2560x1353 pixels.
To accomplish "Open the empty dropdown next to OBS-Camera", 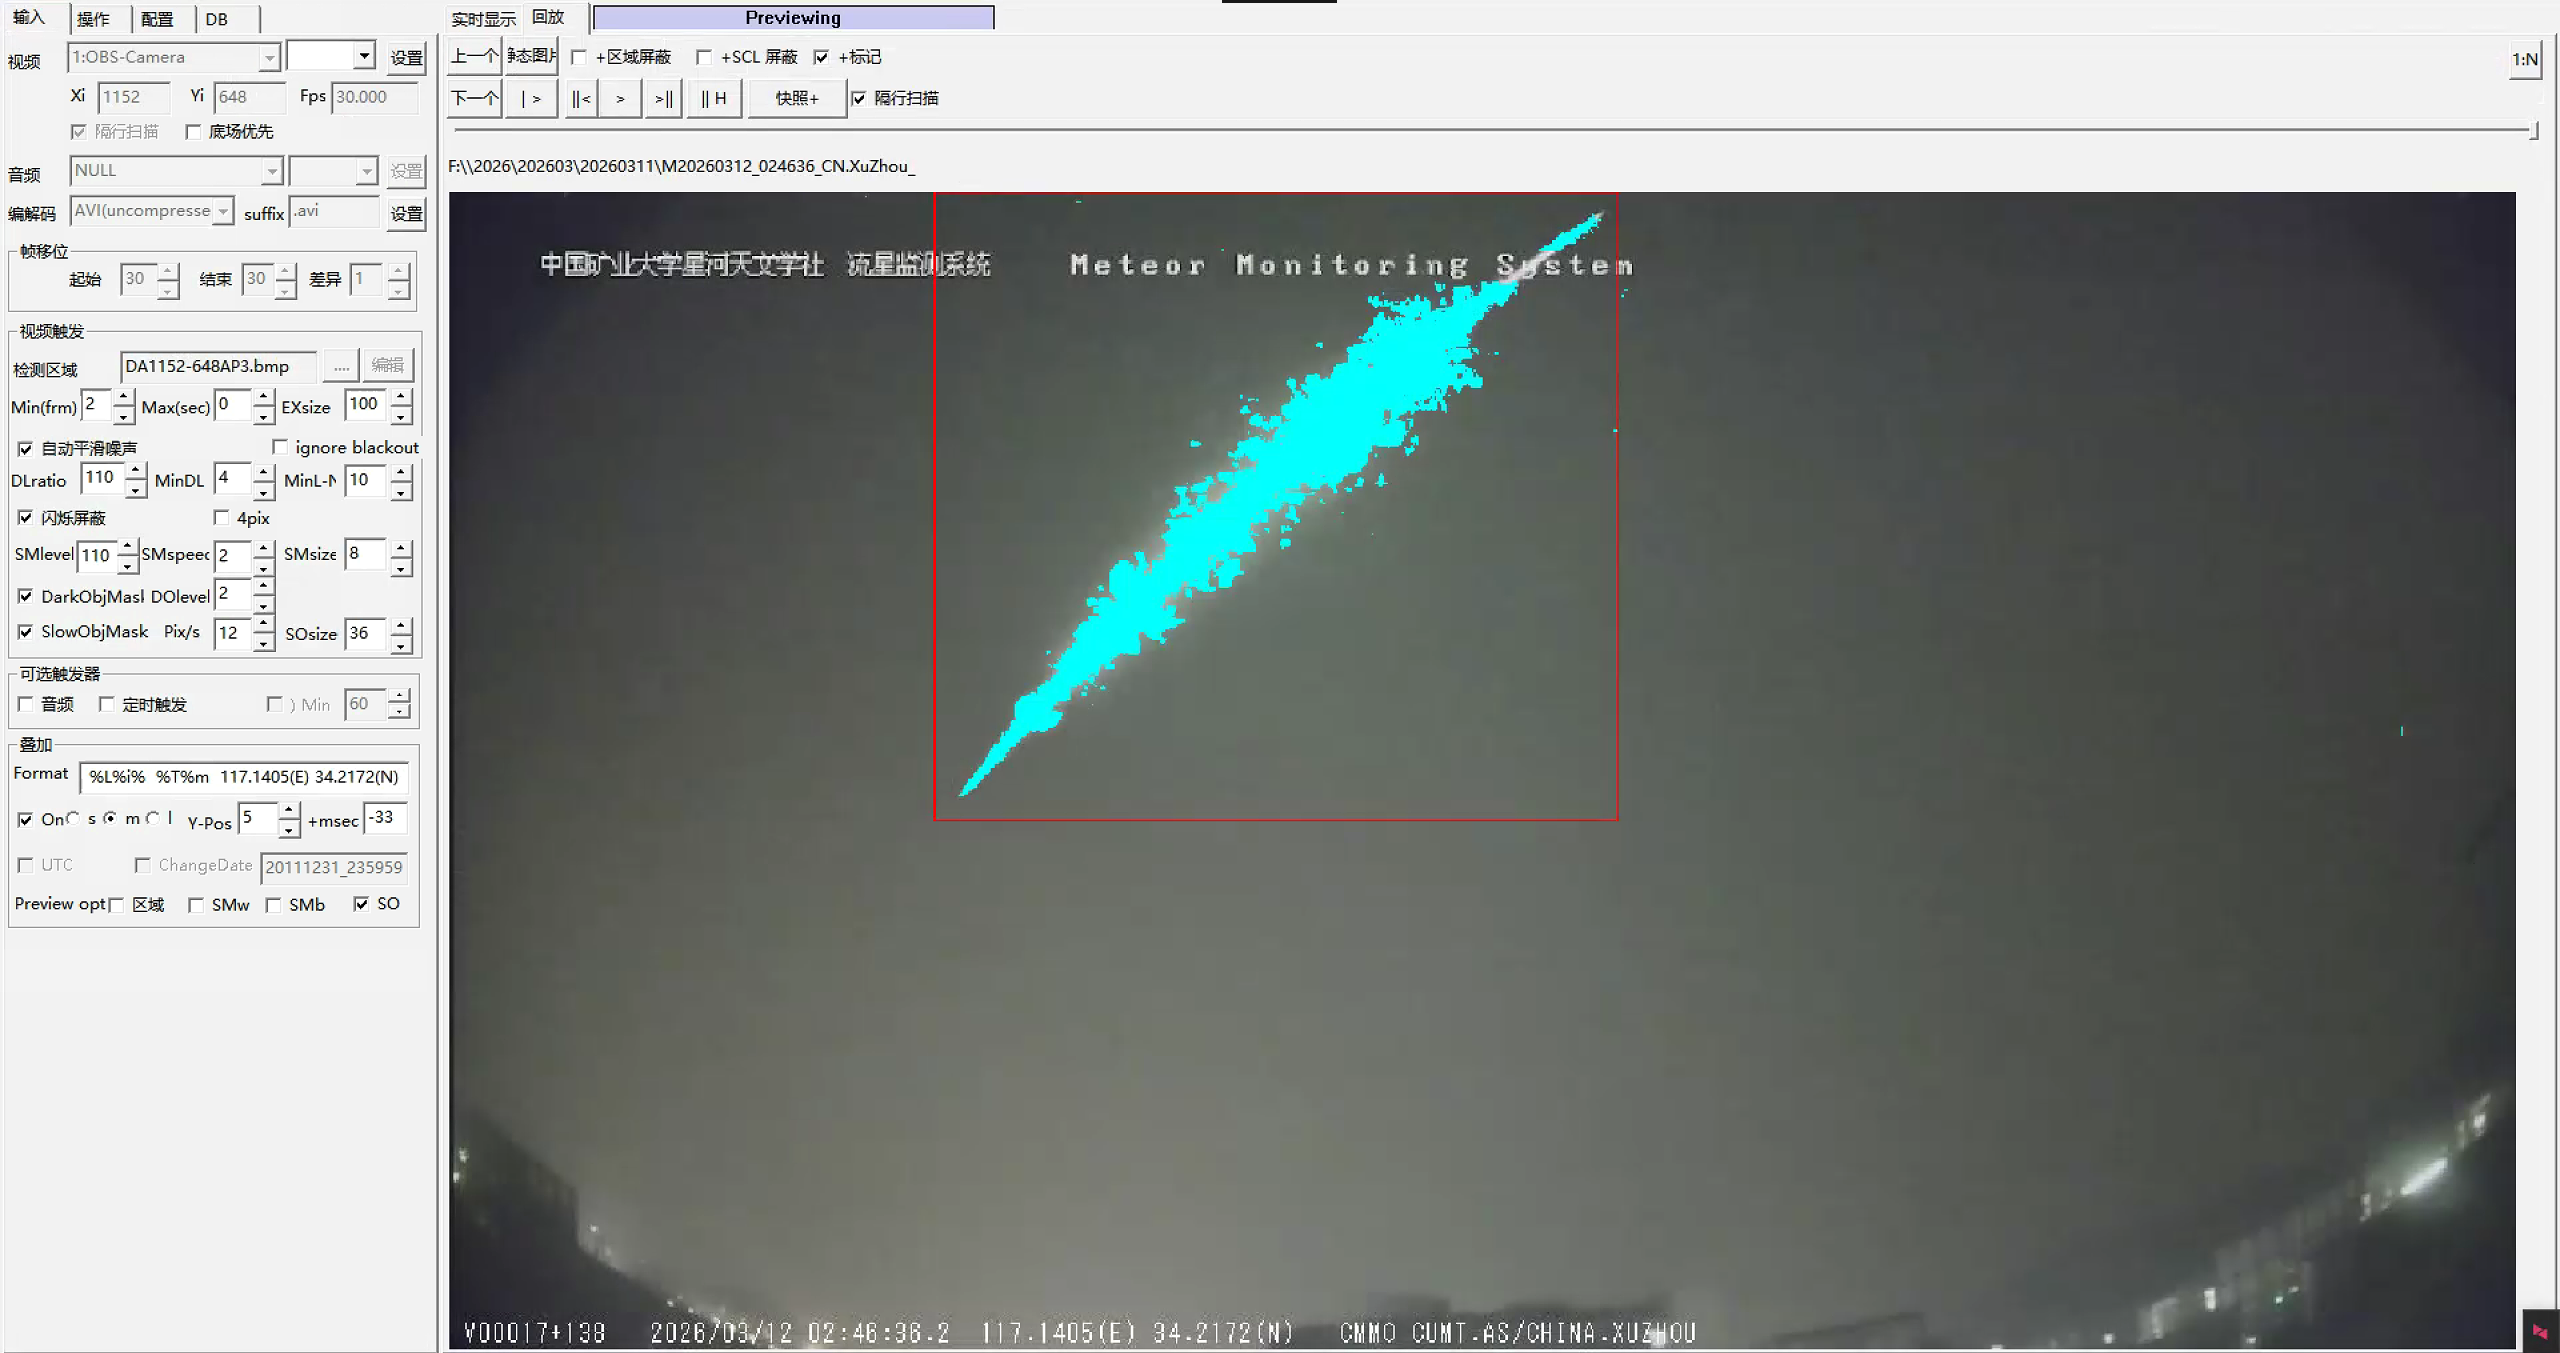I will click(x=365, y=57).
